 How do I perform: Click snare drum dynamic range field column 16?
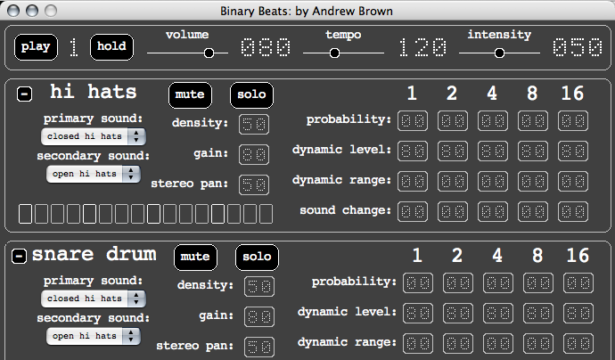coord(579,344)
